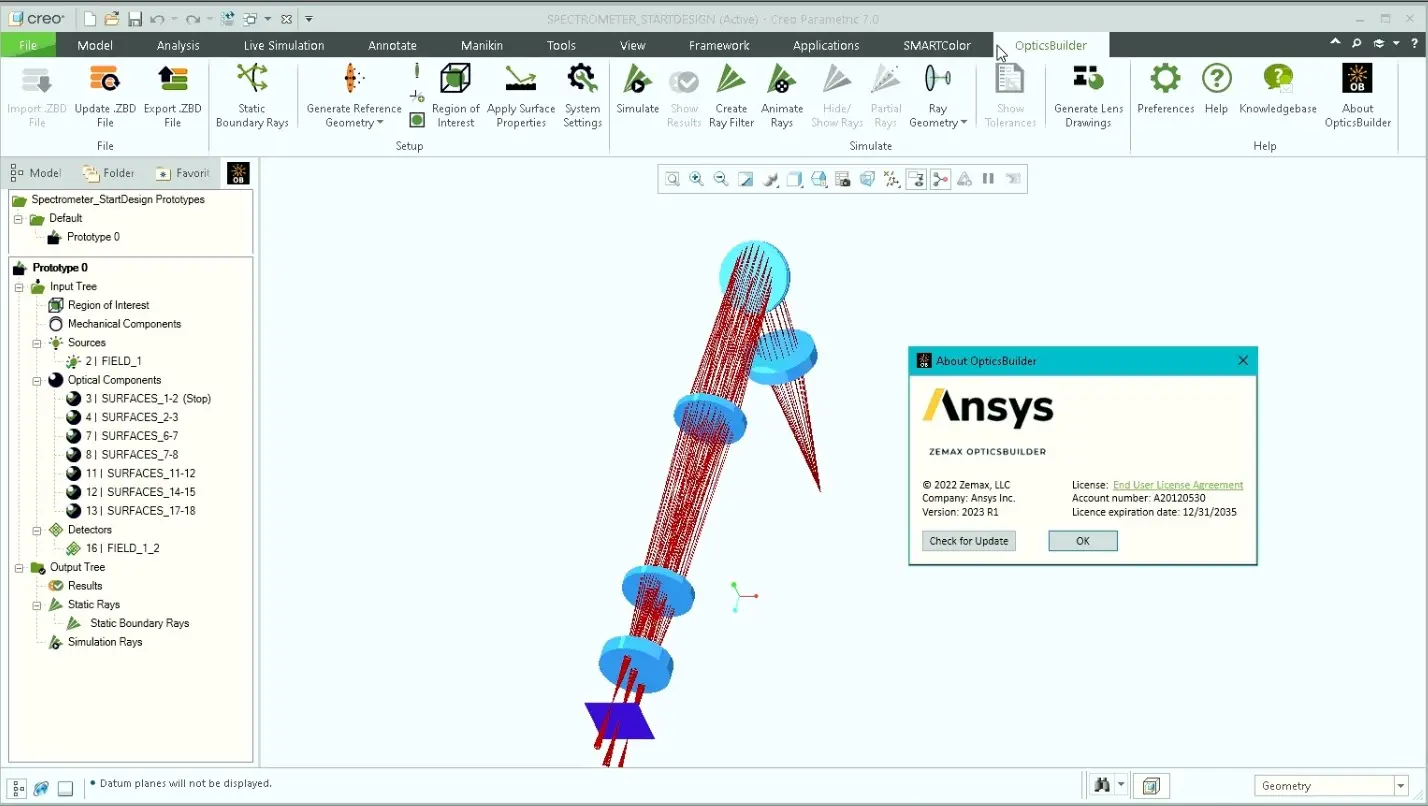Click the New file icon in quick access toolbar

[x=89, y=19]
